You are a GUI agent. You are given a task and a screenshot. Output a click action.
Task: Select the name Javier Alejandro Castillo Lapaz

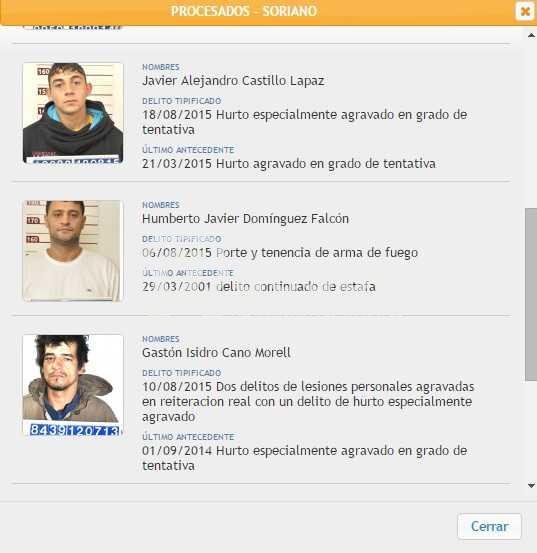(233, 81)
